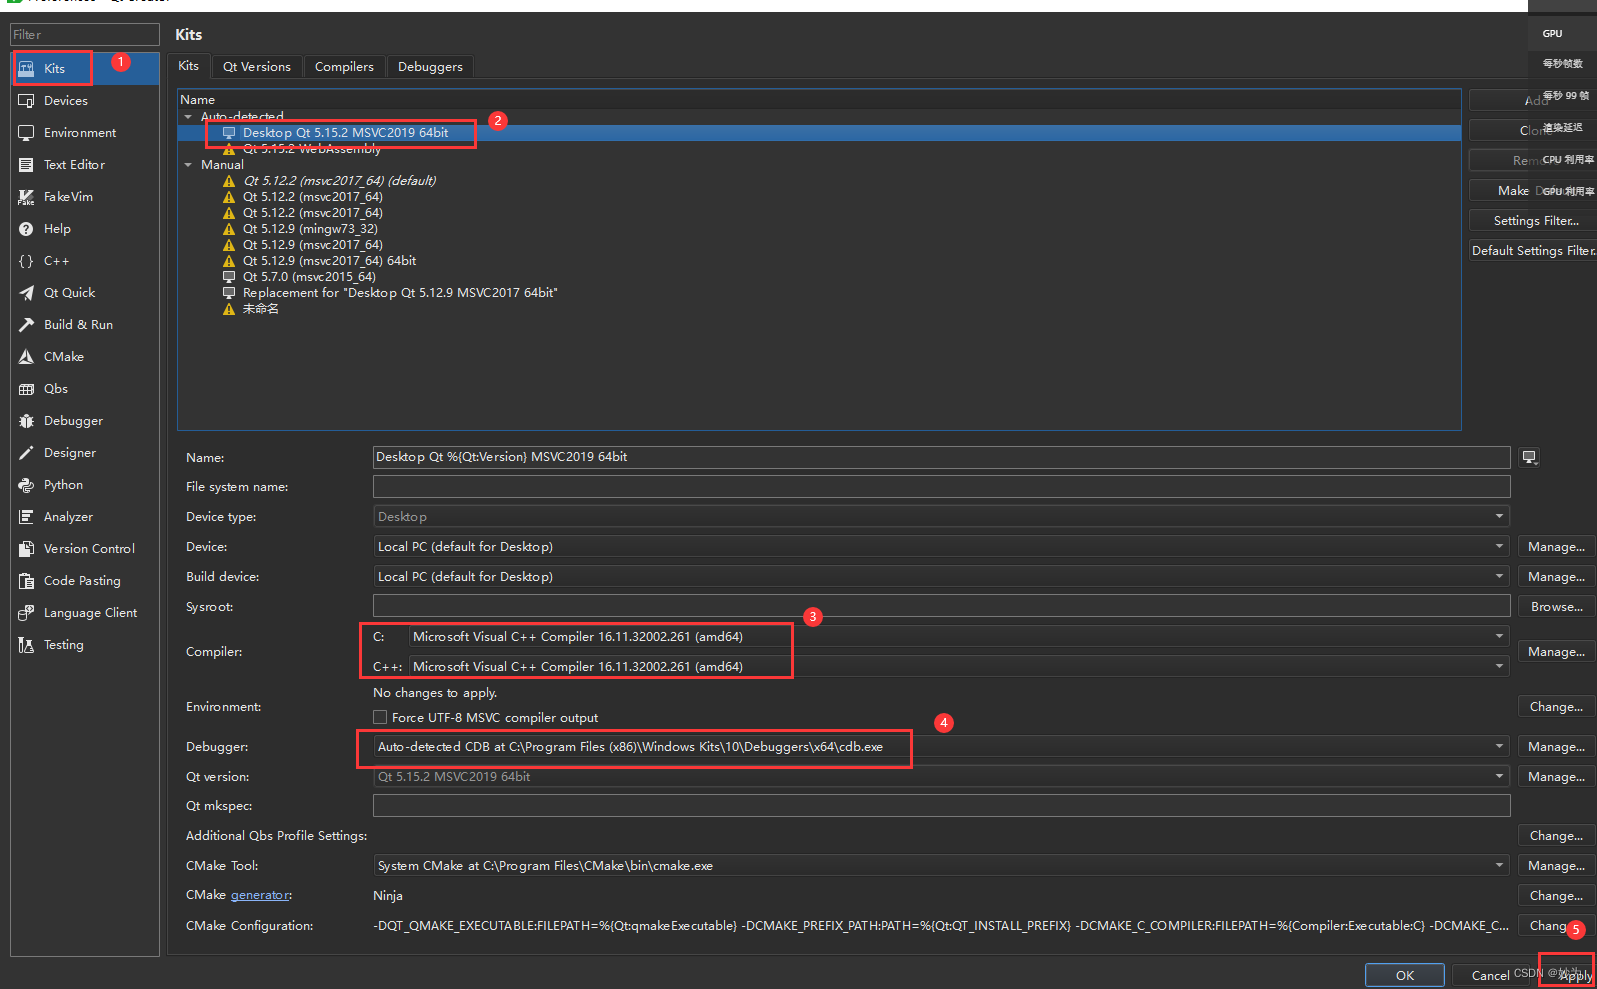
Task: Open the CMake generator link
Action: 260,895
